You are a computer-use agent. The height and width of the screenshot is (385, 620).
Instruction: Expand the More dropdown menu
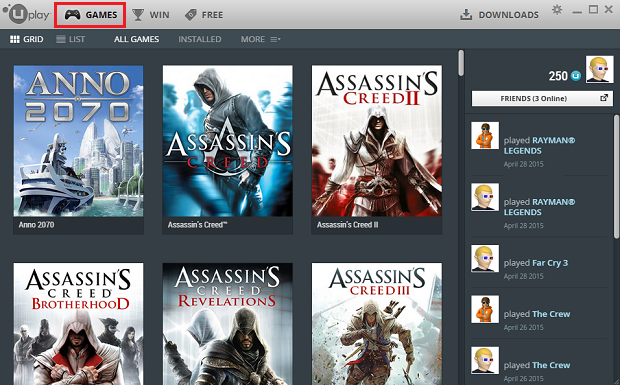(x=261, y=39)
